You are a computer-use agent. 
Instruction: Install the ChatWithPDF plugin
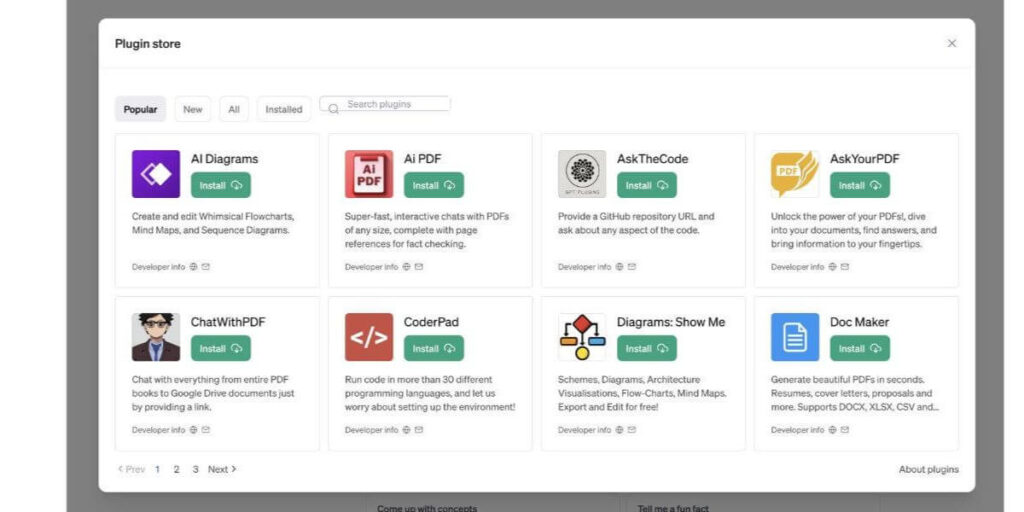(x=221, y=348)
